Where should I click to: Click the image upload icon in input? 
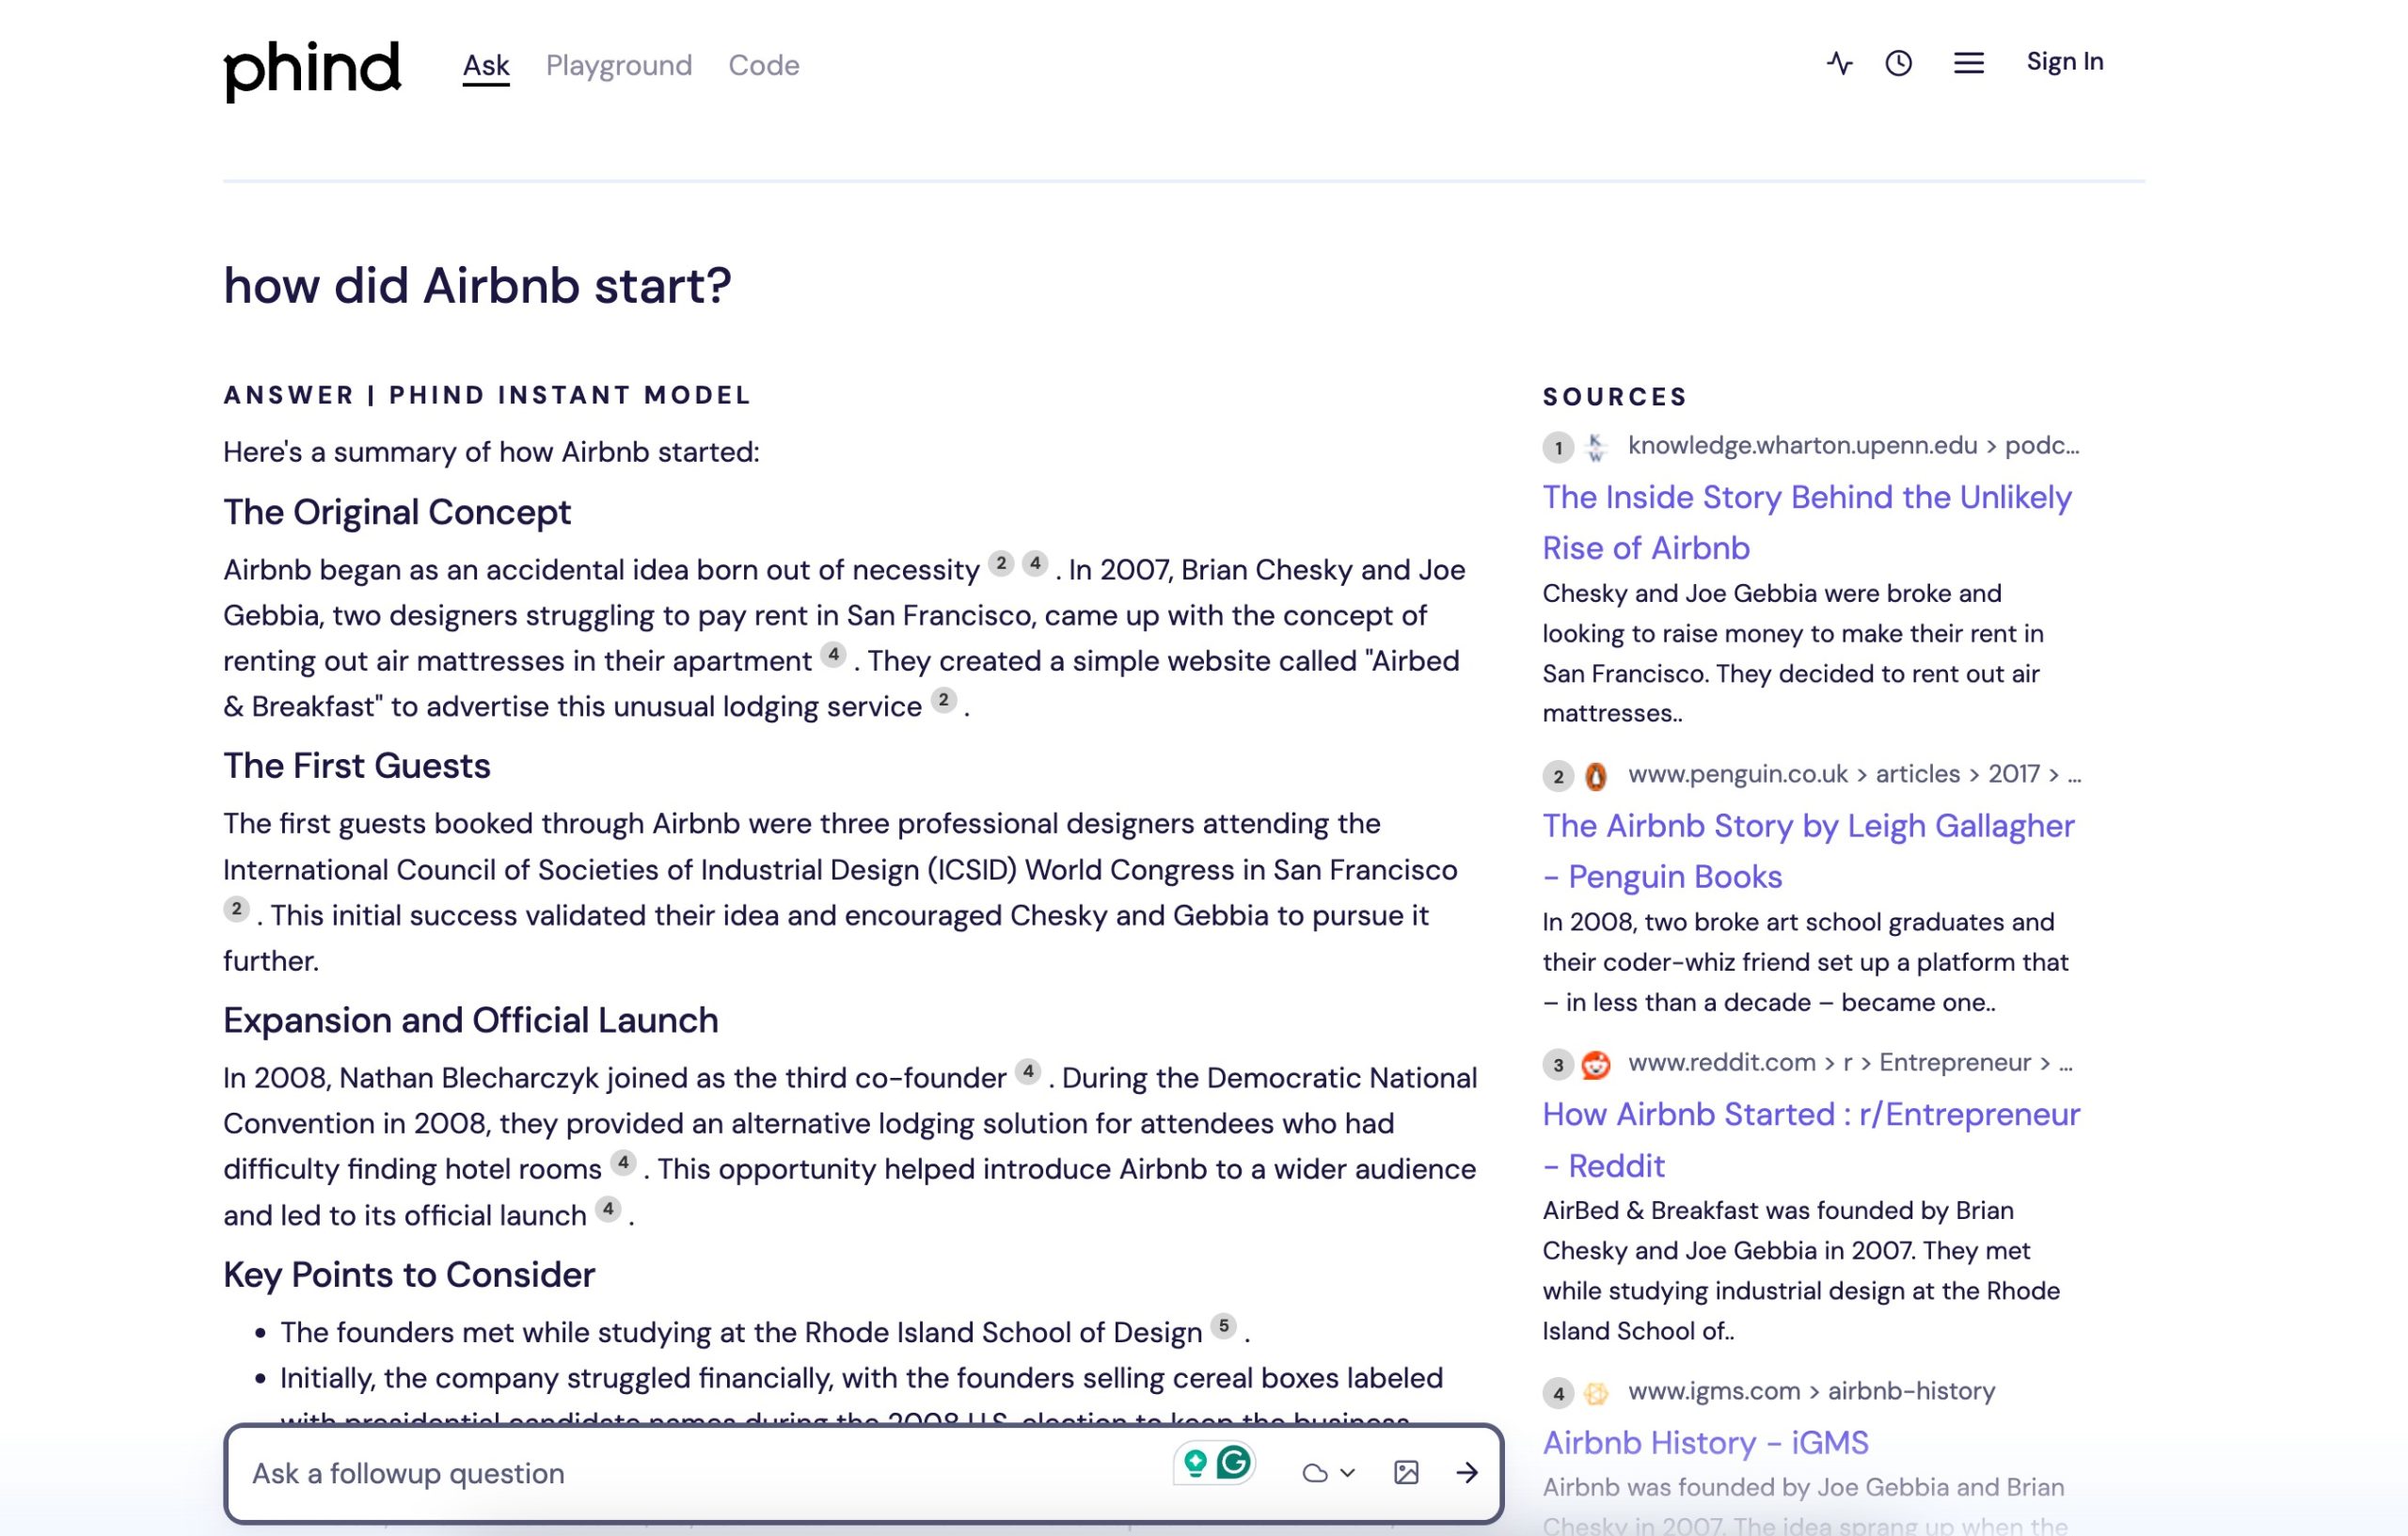1406,1471
